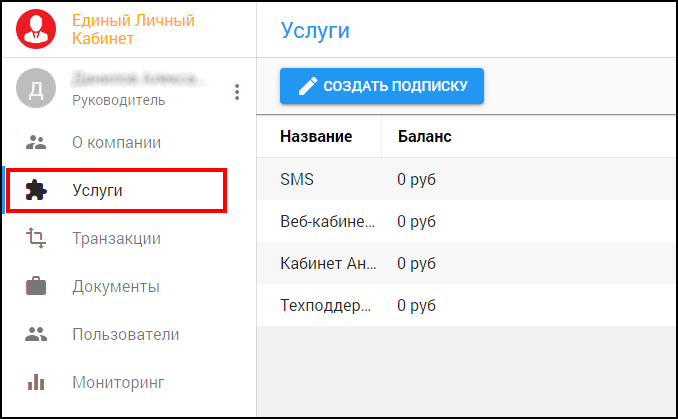678x419 pixels.
Task: Open the three-dot user options menu
Action: click(x=237, y=92)
